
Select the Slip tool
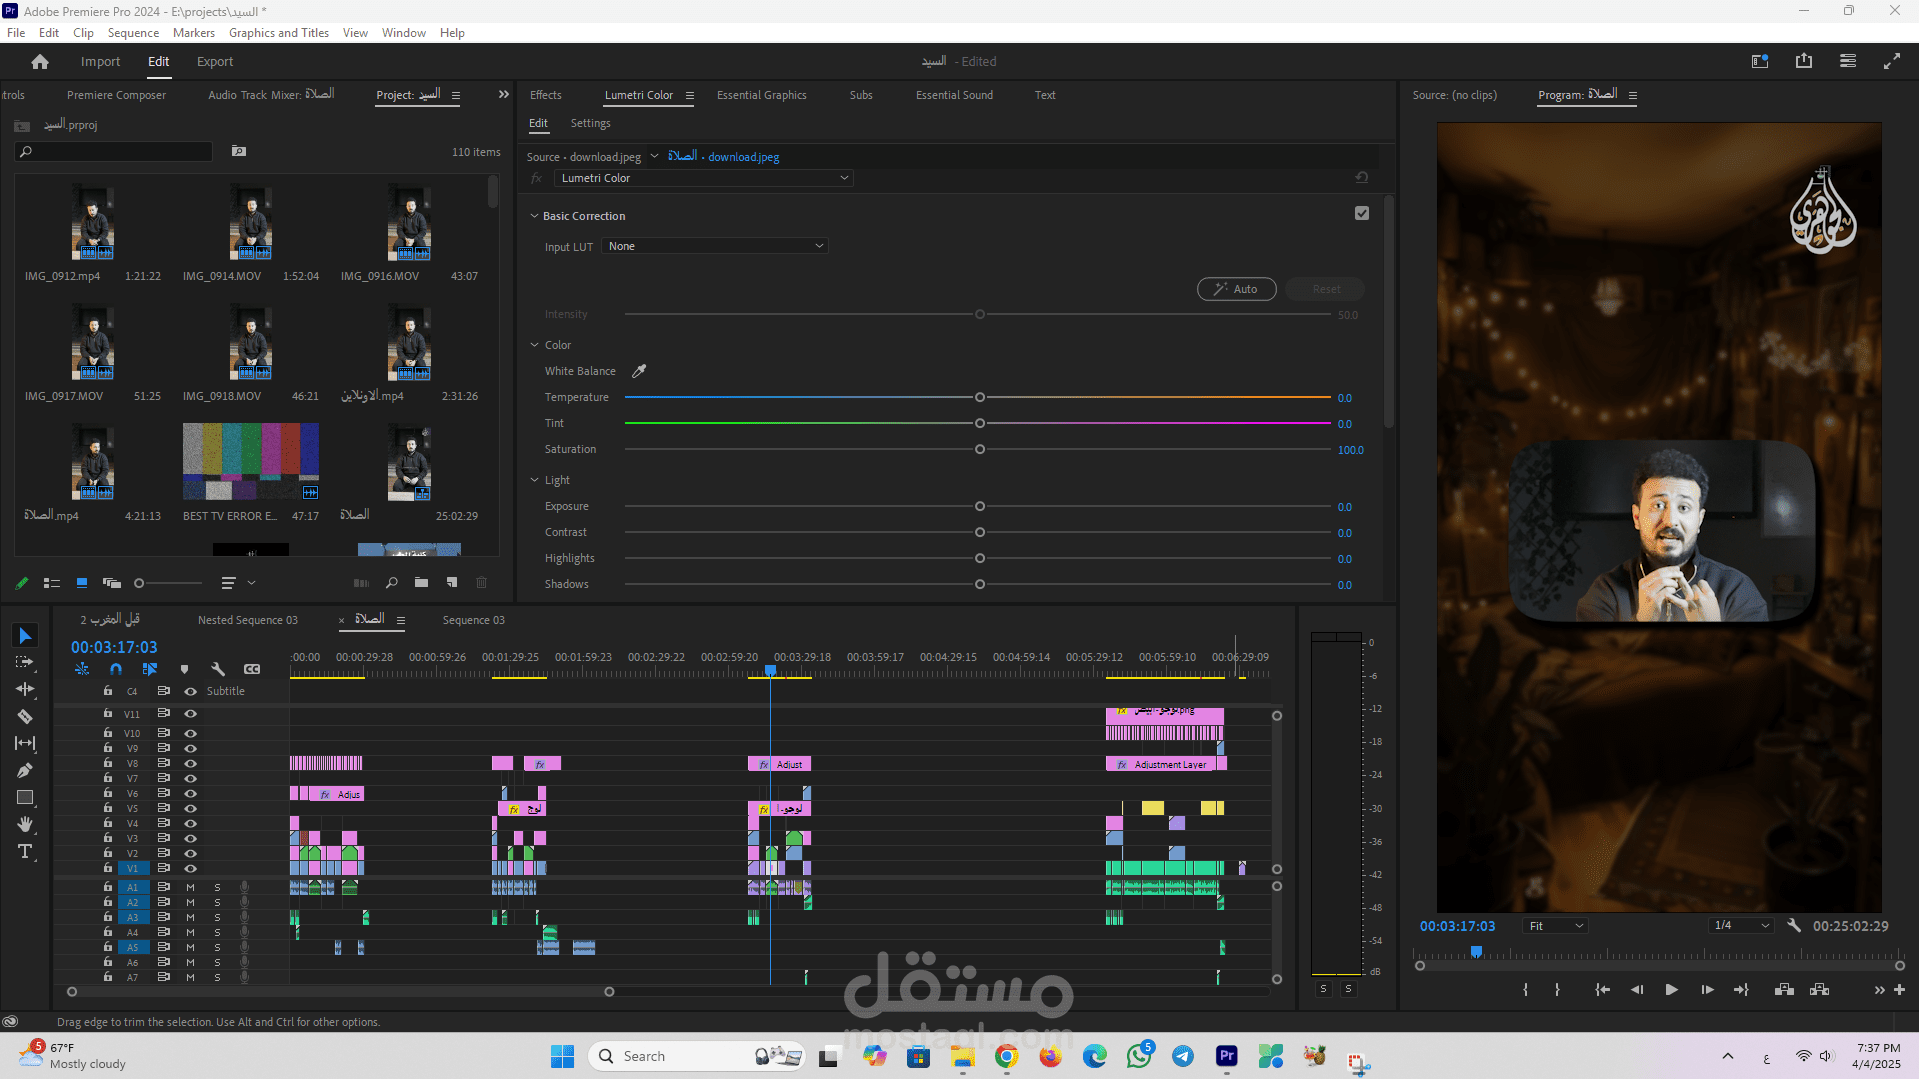[x=25, y=744]
